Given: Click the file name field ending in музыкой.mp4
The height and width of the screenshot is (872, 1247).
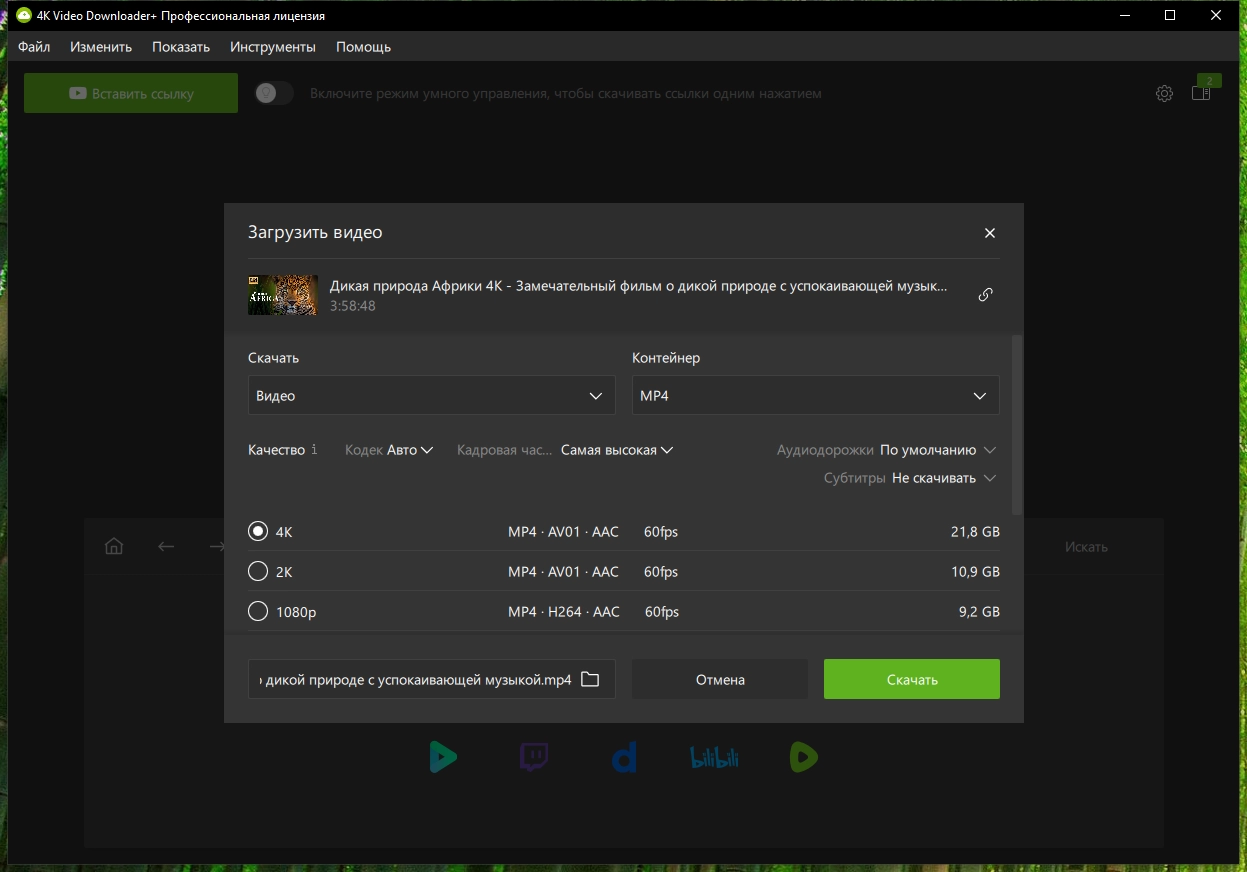Looking at the screenshot, I should pyautogui.click(x=414, y=679).
